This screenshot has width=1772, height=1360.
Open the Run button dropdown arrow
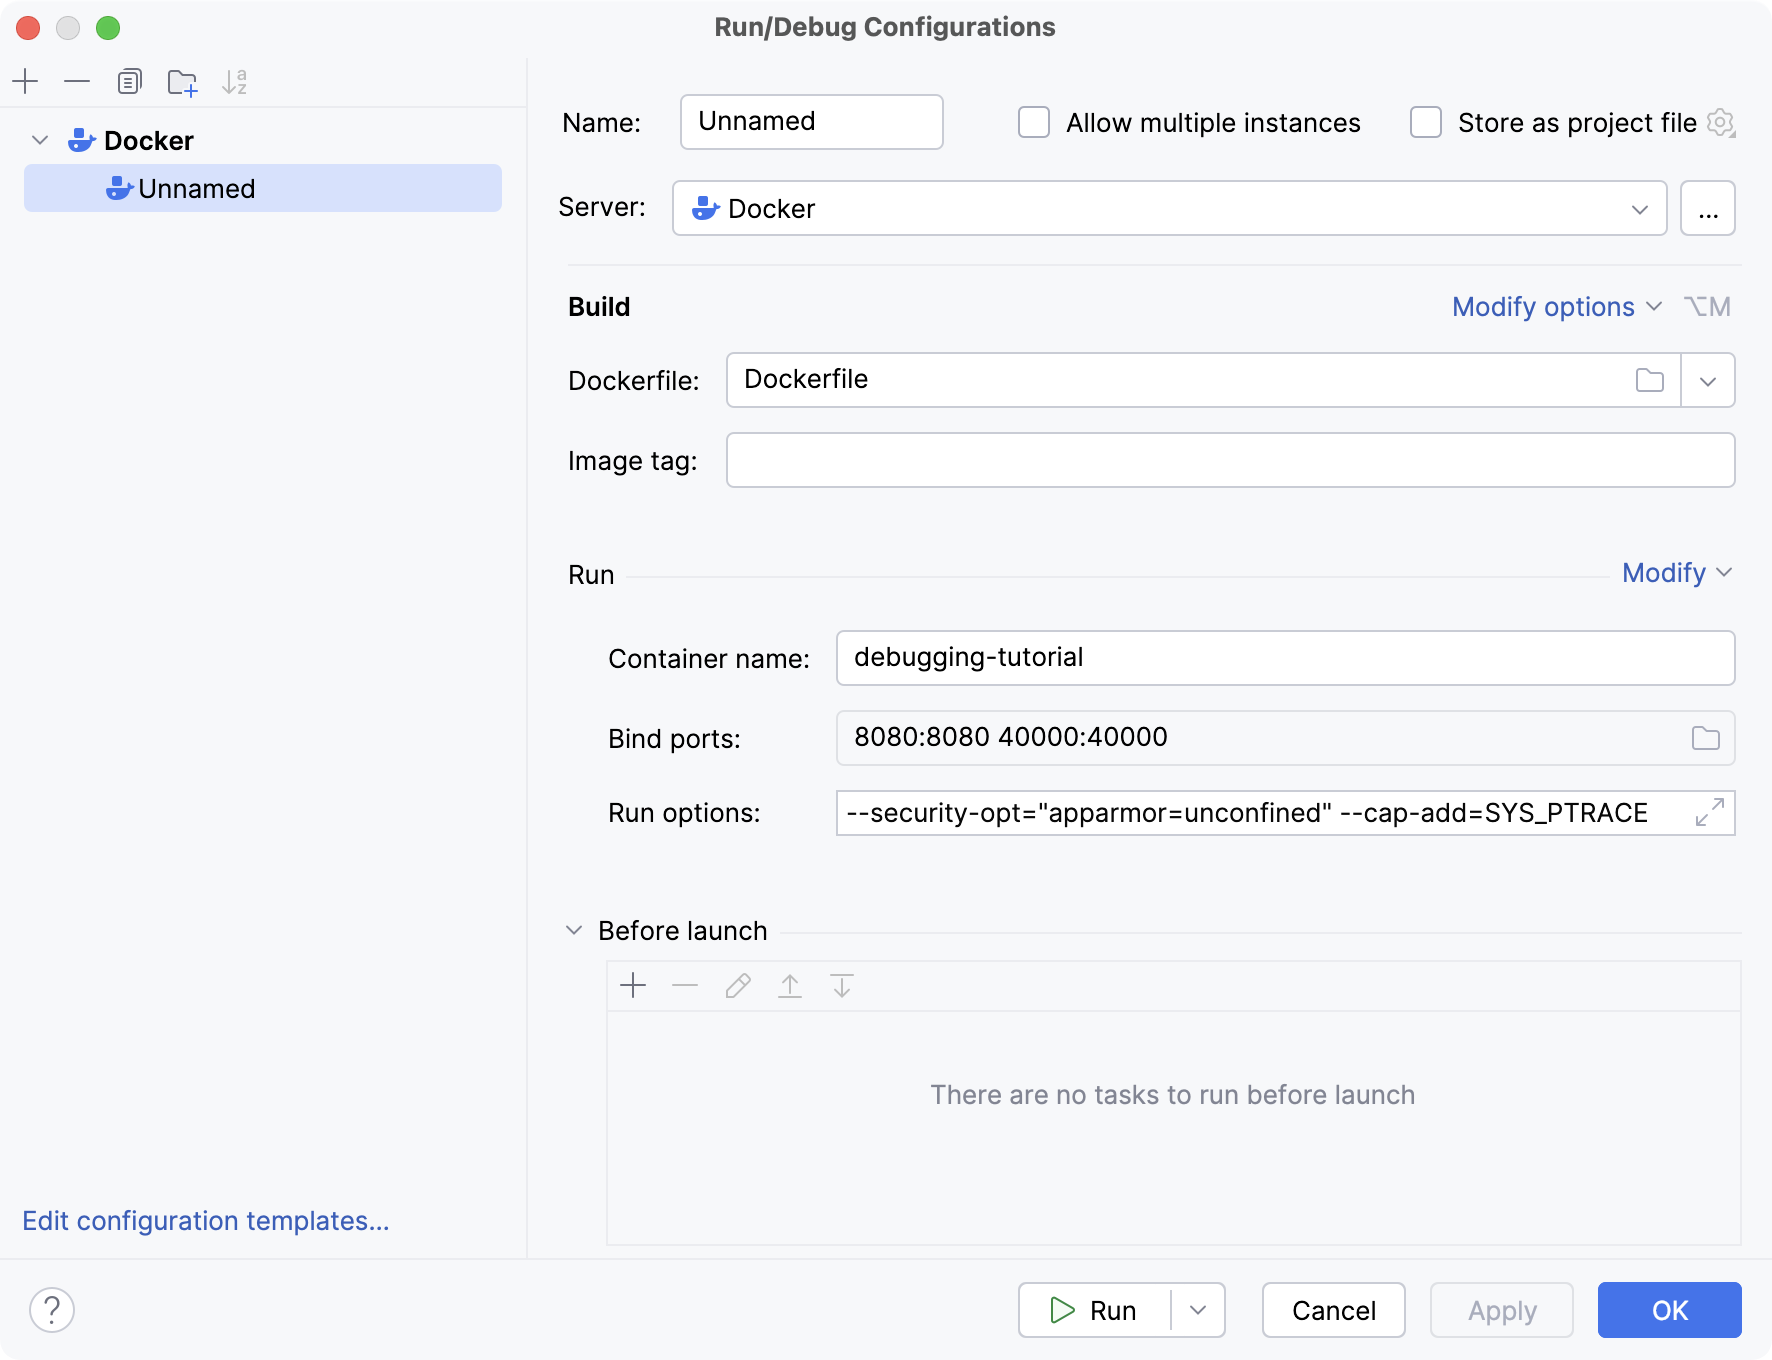(x=1197, y=1310)
